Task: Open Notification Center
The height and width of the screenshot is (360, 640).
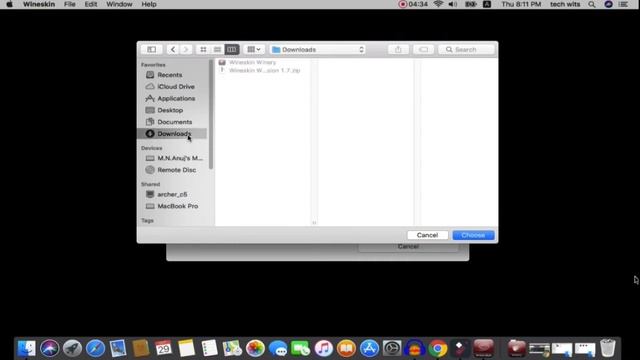Action: 623,4
